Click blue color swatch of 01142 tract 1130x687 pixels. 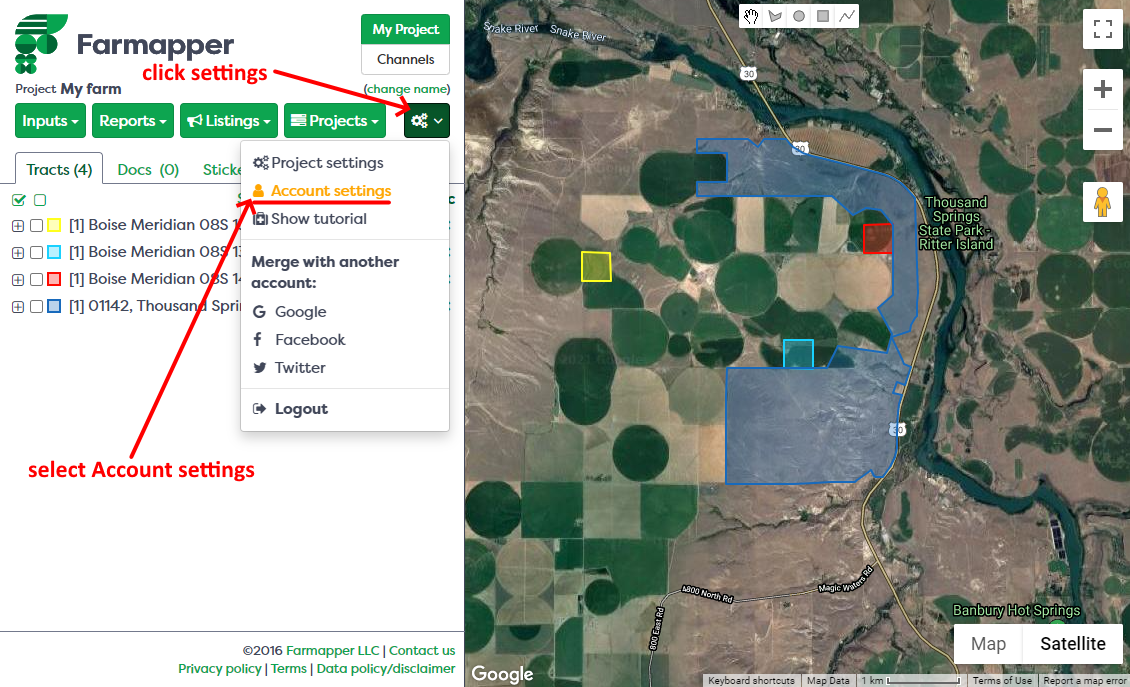[54, 306]
